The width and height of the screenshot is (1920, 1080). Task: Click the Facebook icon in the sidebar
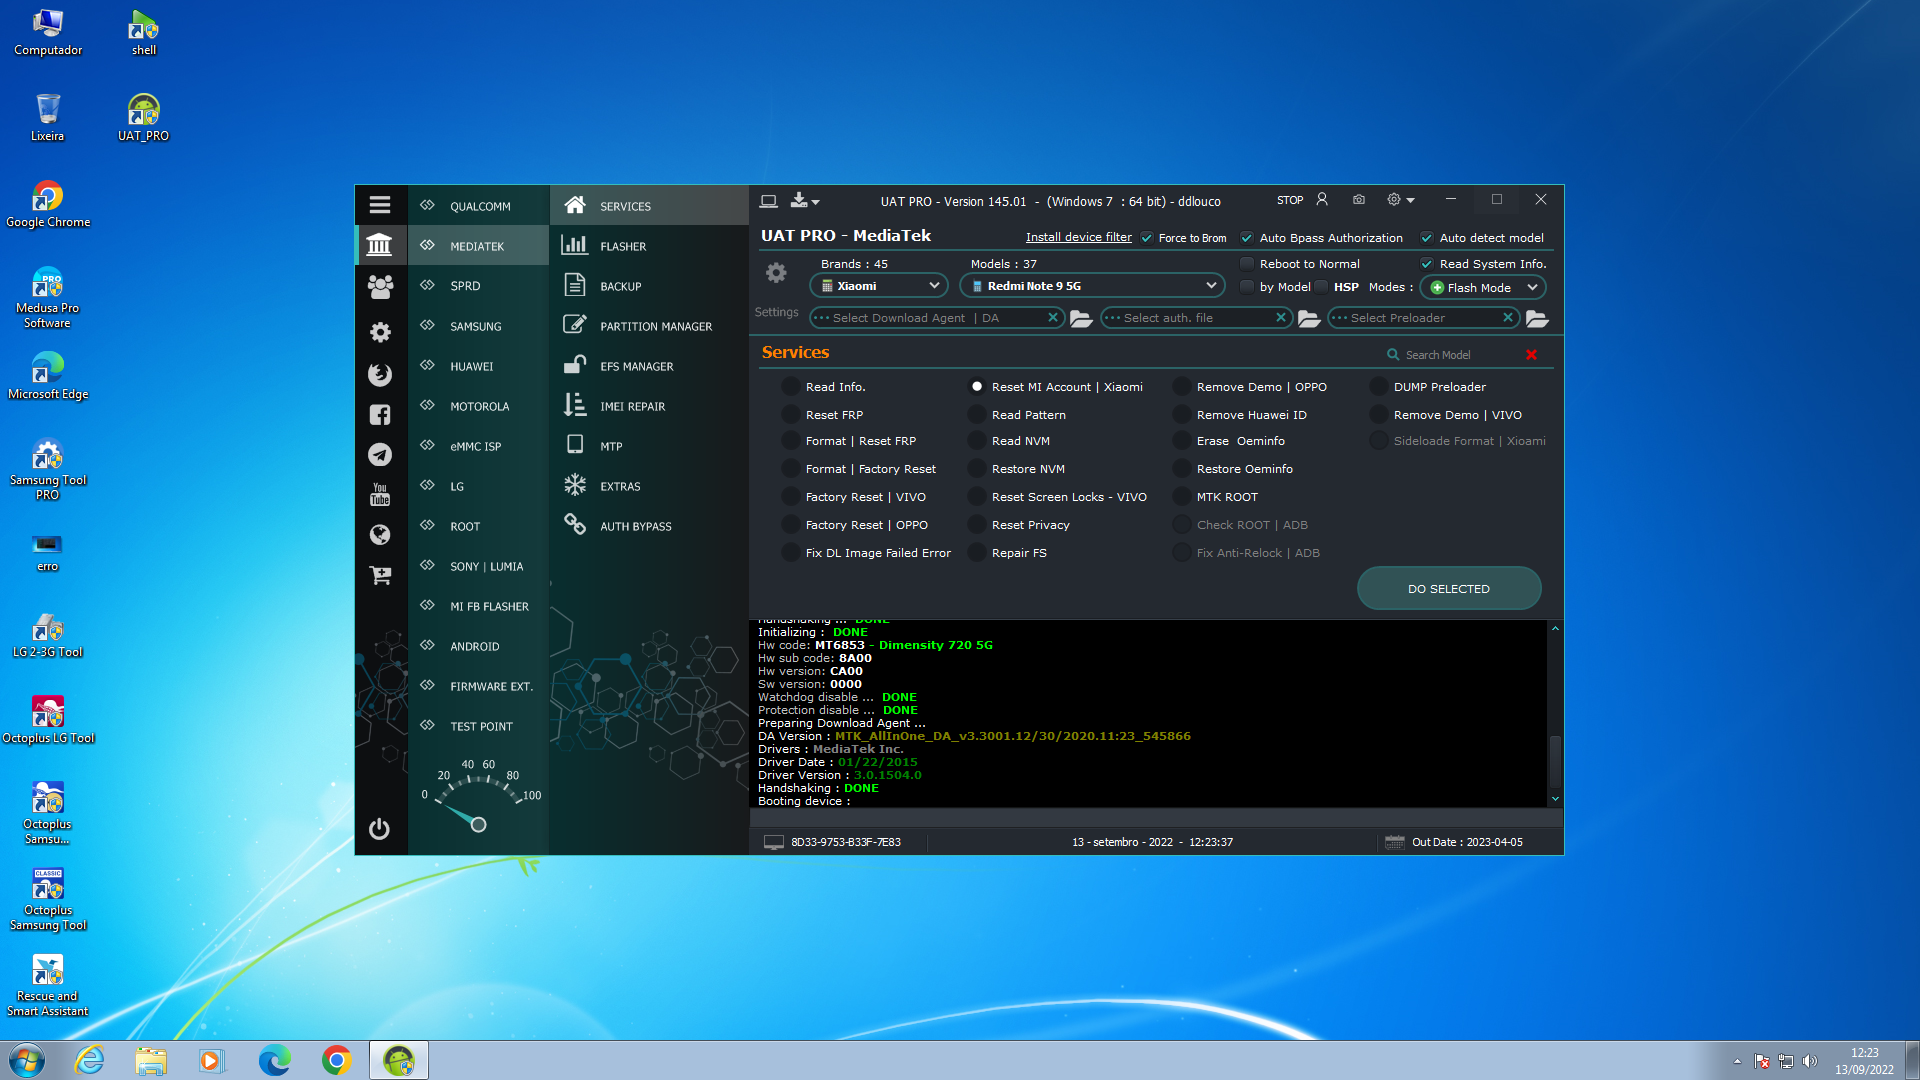(379, 415)
